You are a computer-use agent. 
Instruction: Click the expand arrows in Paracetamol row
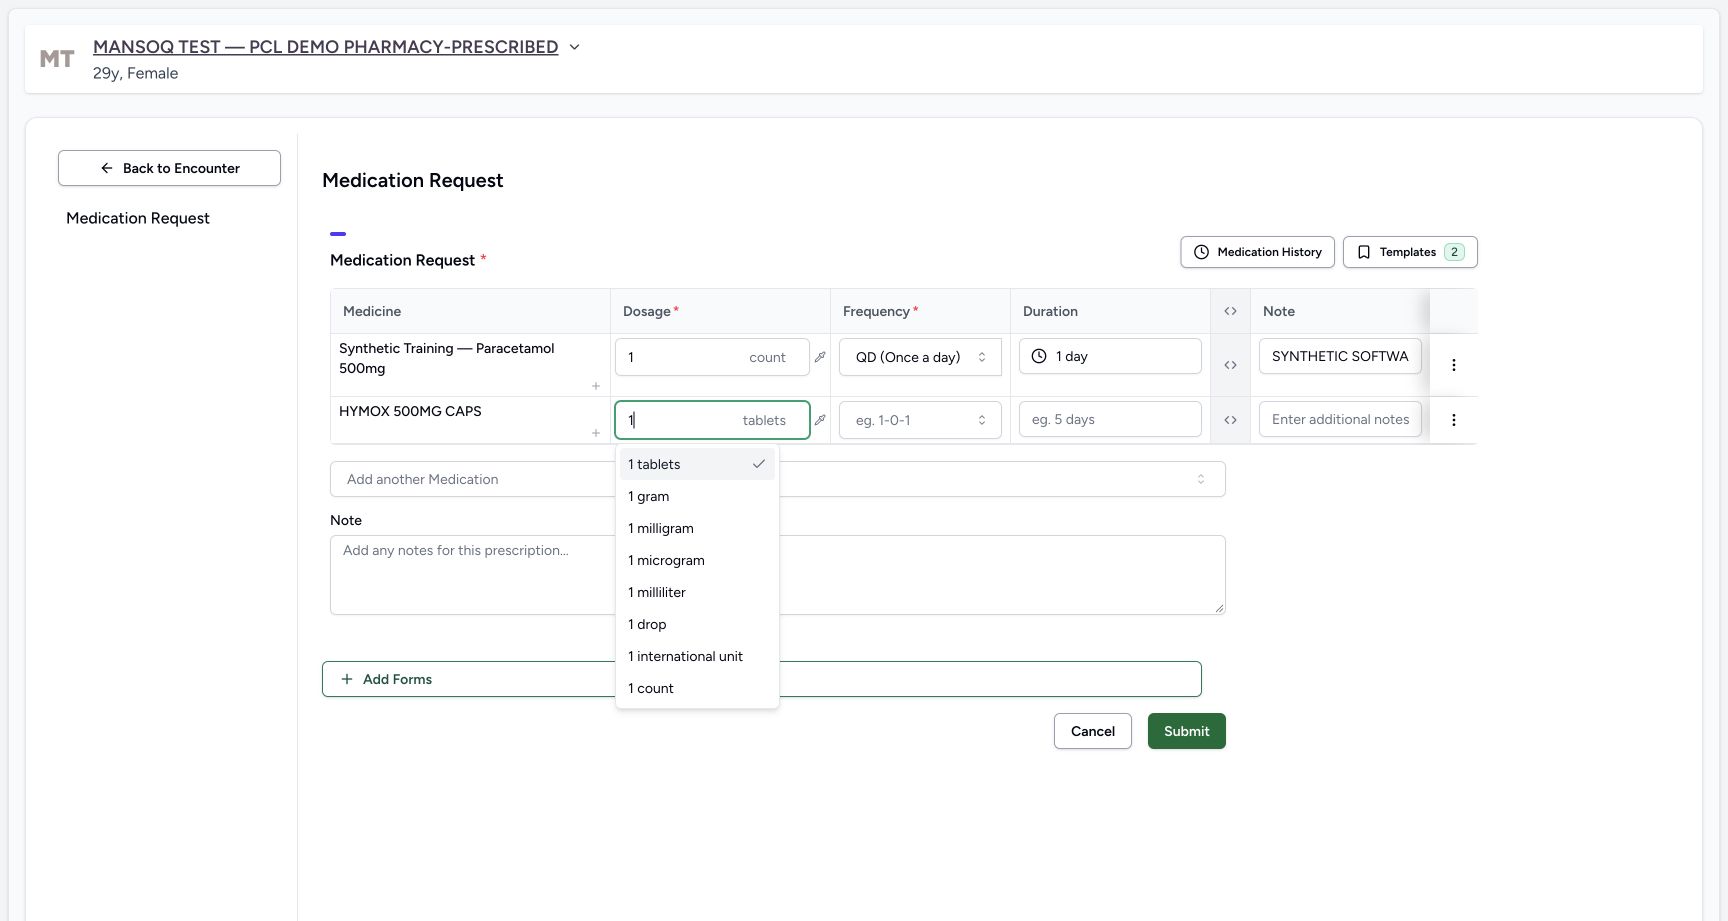click(x=1230, y=365)
